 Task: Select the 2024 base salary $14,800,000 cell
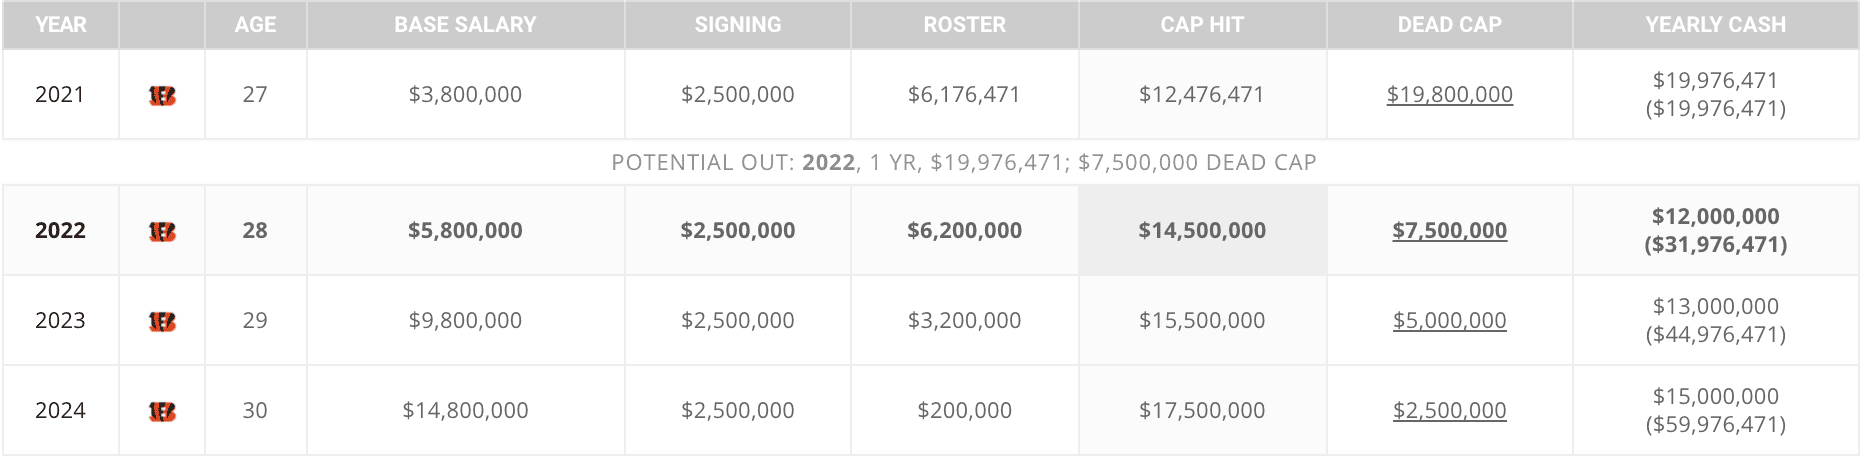tap(465, 411)
